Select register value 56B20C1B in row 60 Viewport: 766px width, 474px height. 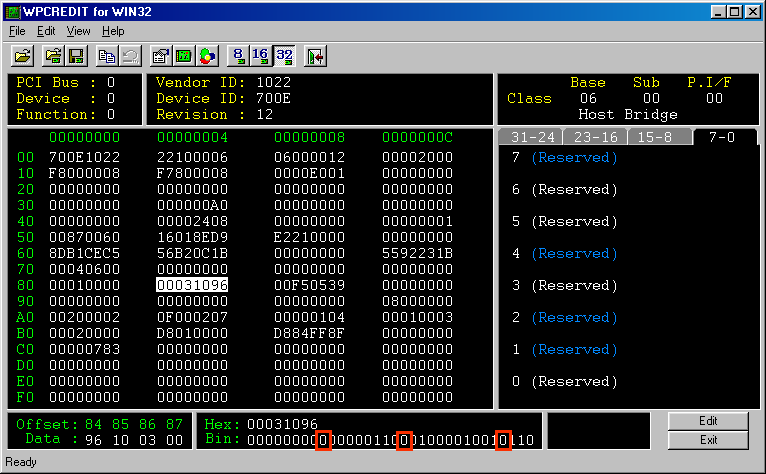[x=192, y=253]
